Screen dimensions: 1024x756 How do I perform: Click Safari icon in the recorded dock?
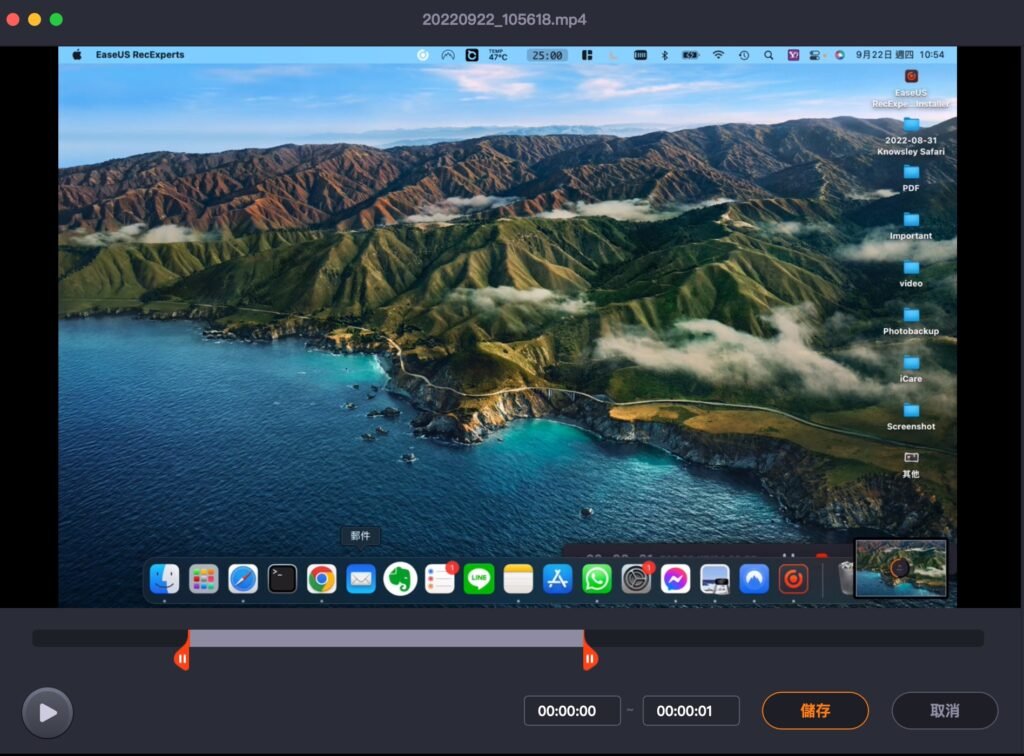pos(243,578)
